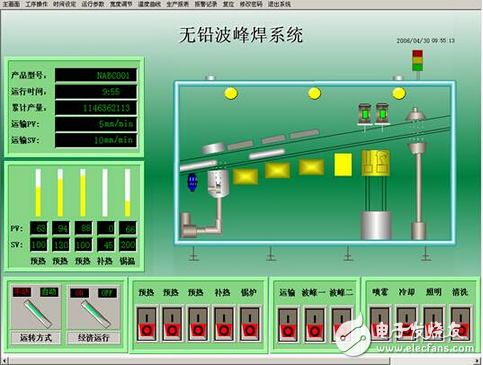Click the second yellow preheater block

point(277,170)
